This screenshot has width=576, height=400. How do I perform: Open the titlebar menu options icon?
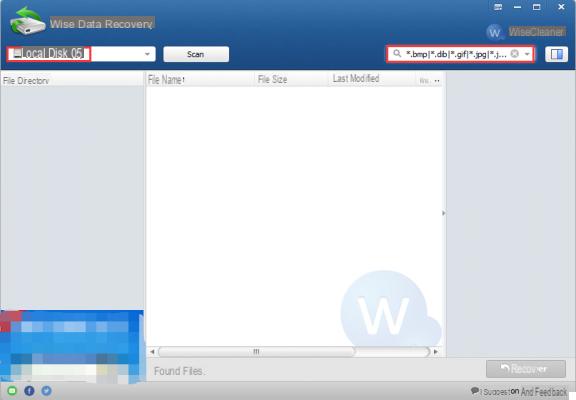click(498, 7)
